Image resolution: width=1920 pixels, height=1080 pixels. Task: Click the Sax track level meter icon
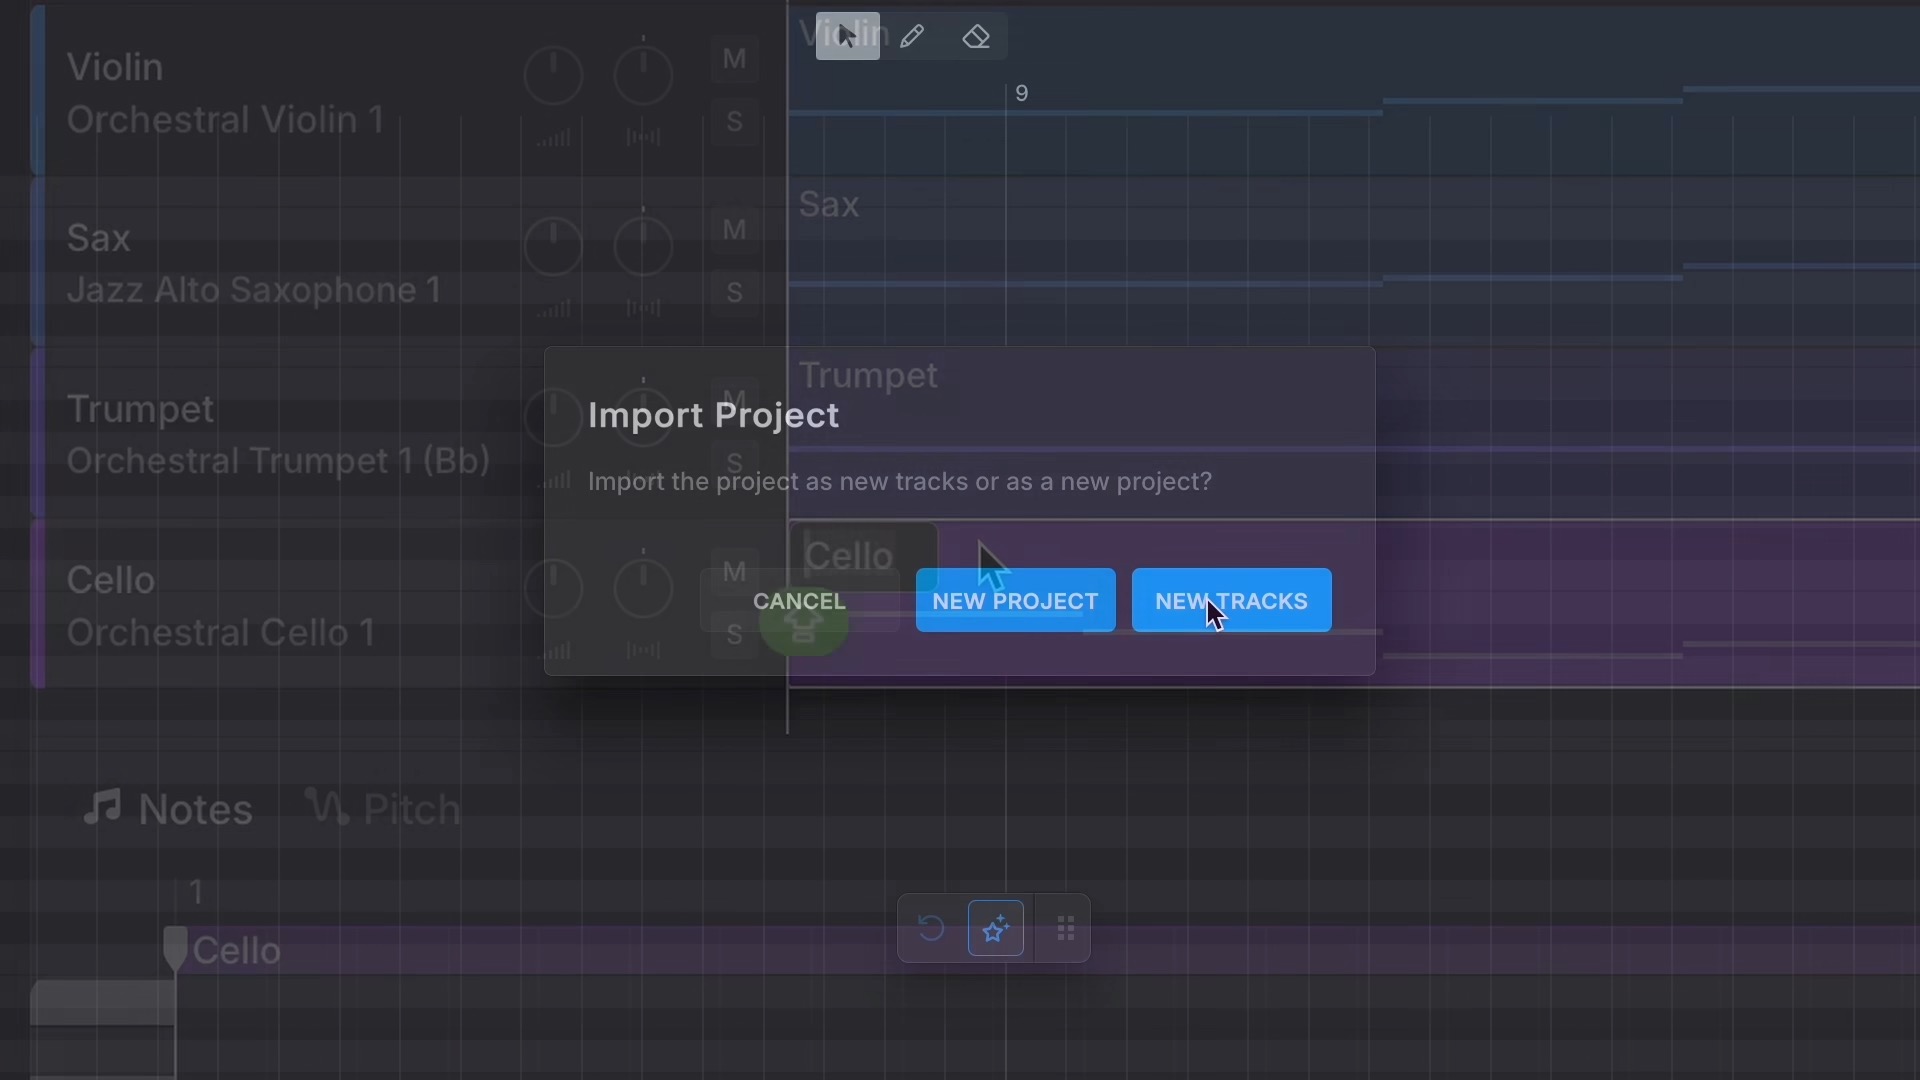(x=554, y=309)
